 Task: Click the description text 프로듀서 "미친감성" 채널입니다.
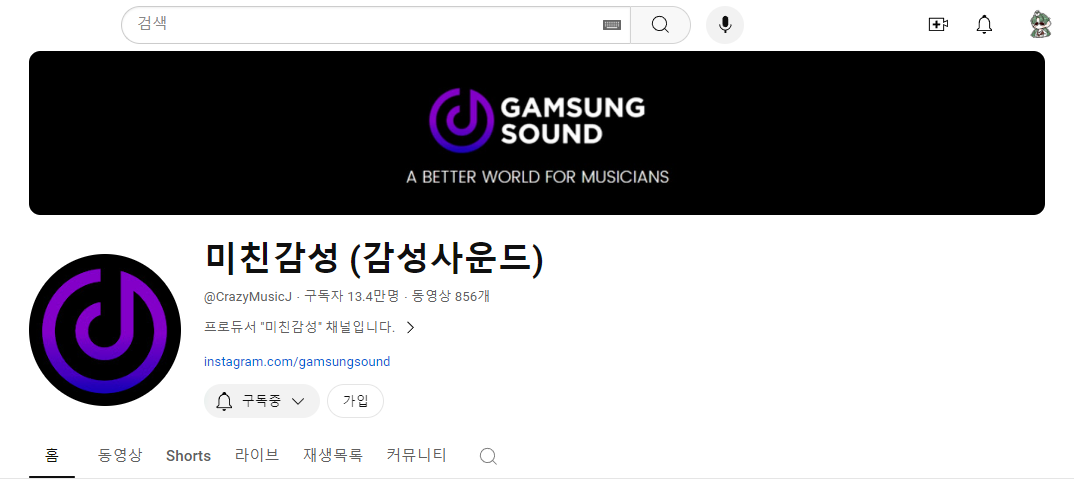pos(300,327)
